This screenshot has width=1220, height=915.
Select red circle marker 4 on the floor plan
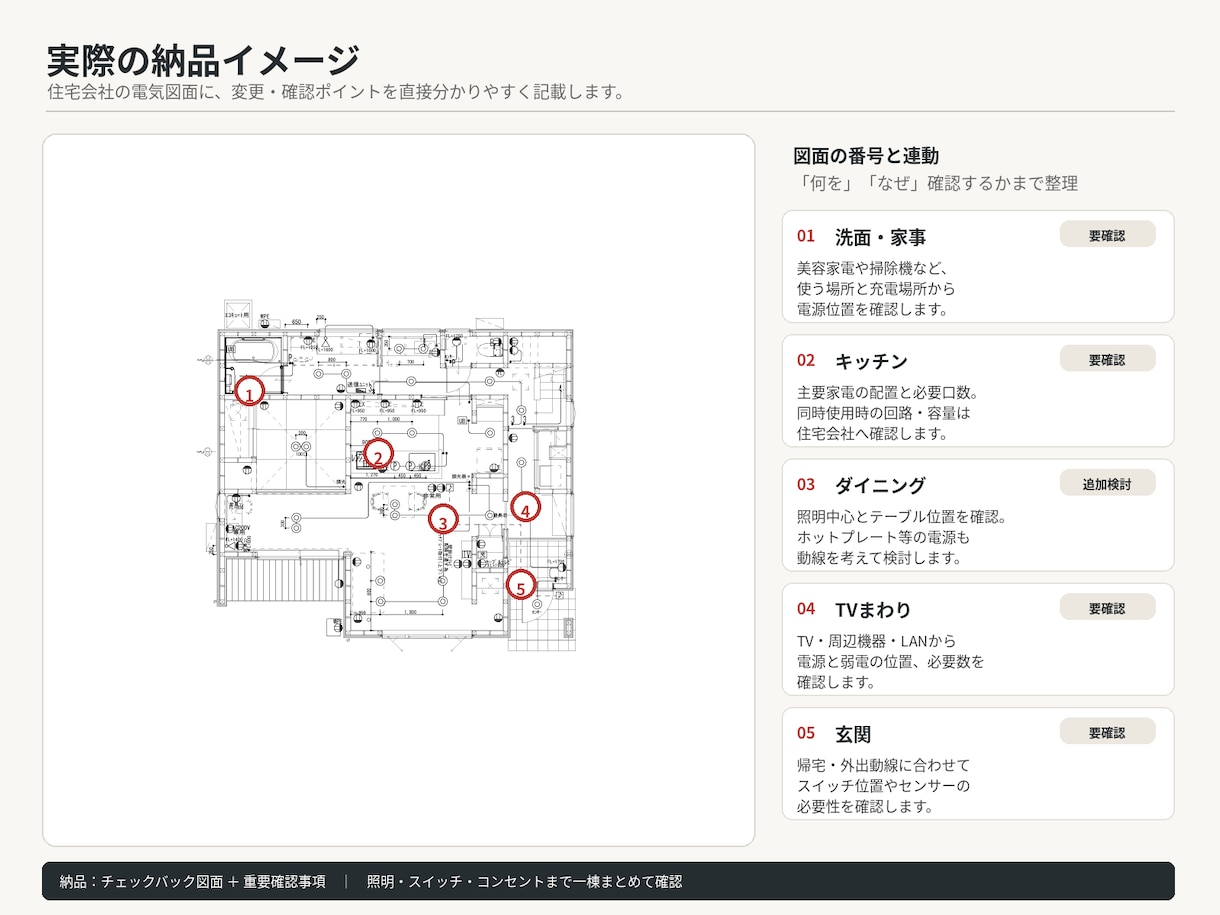click(525, 508)
